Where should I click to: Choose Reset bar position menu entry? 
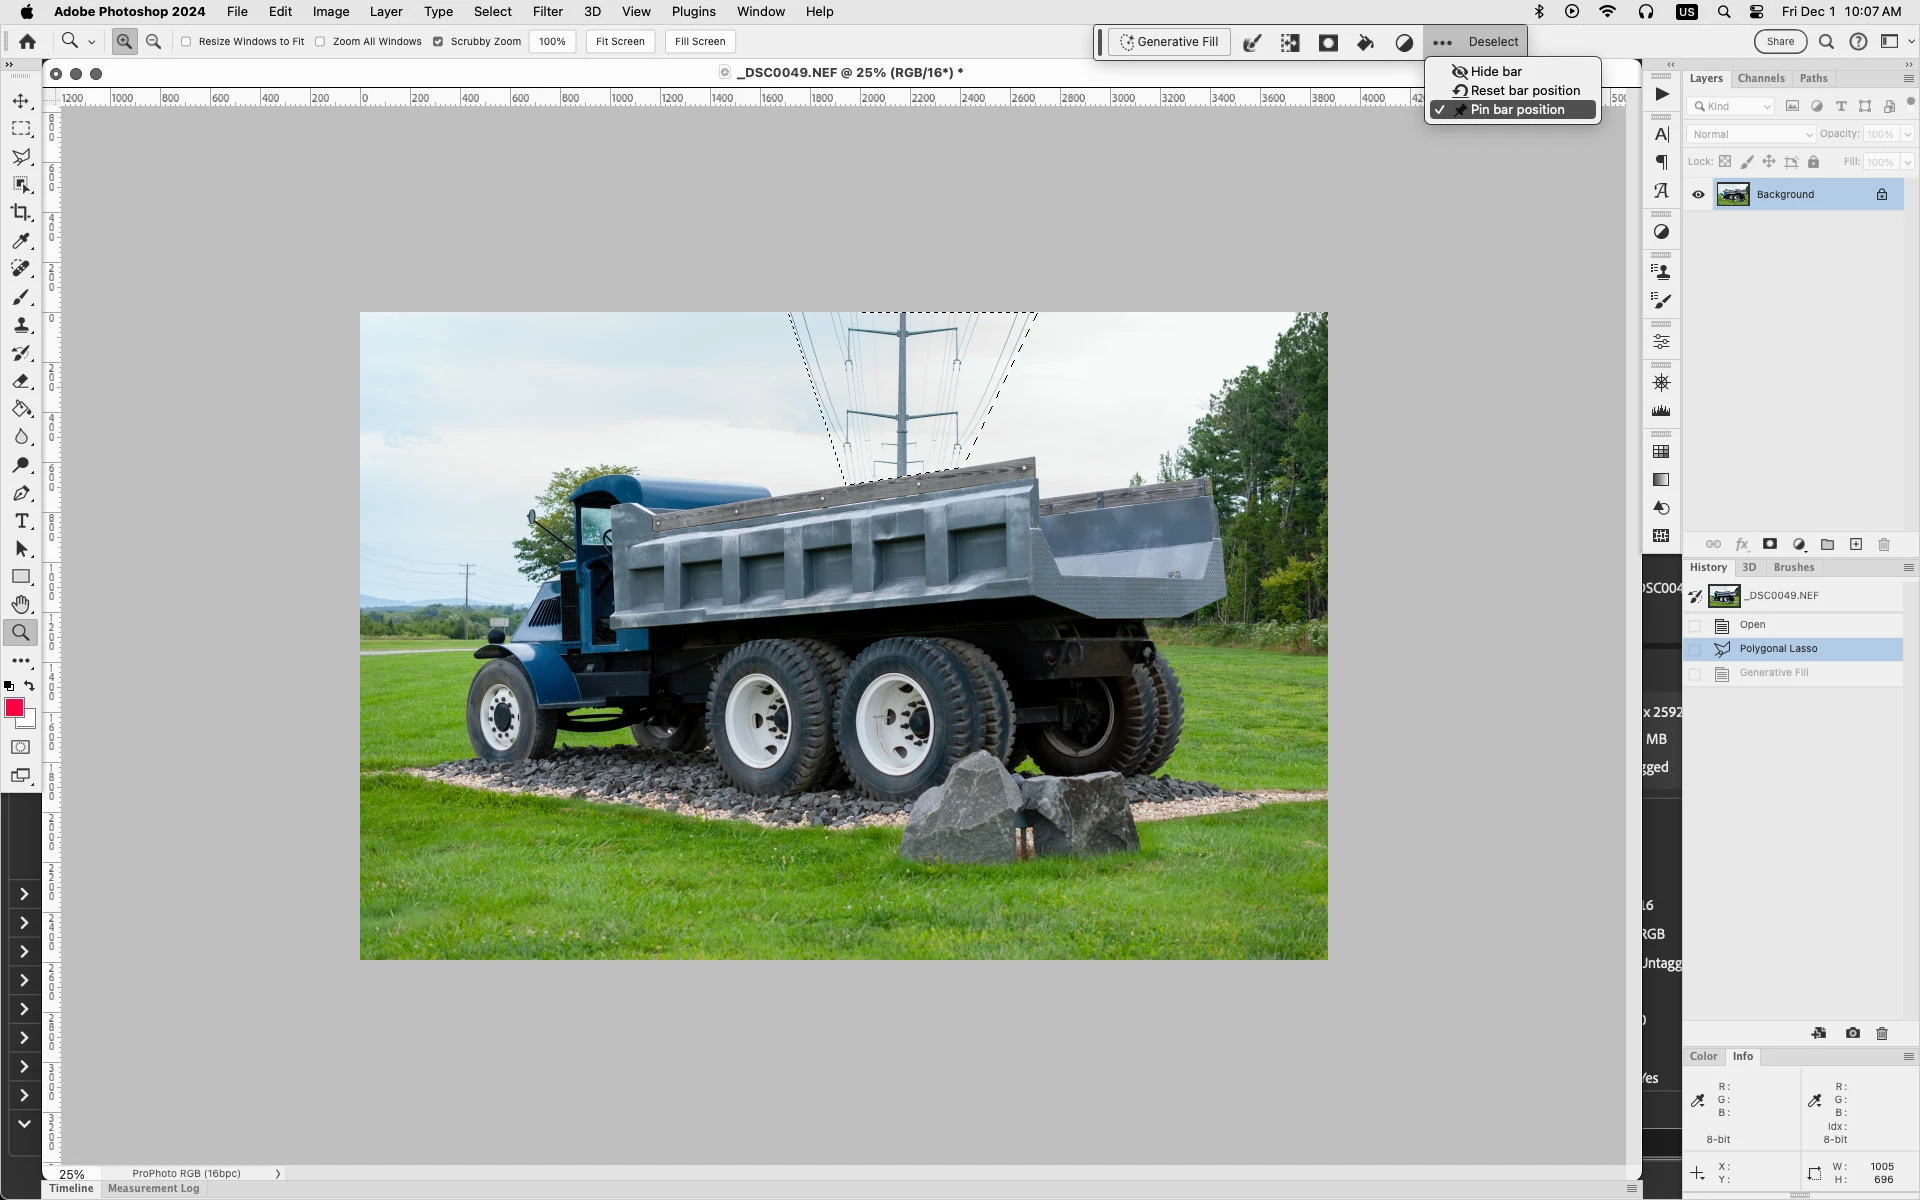(x=1524, y=90)
